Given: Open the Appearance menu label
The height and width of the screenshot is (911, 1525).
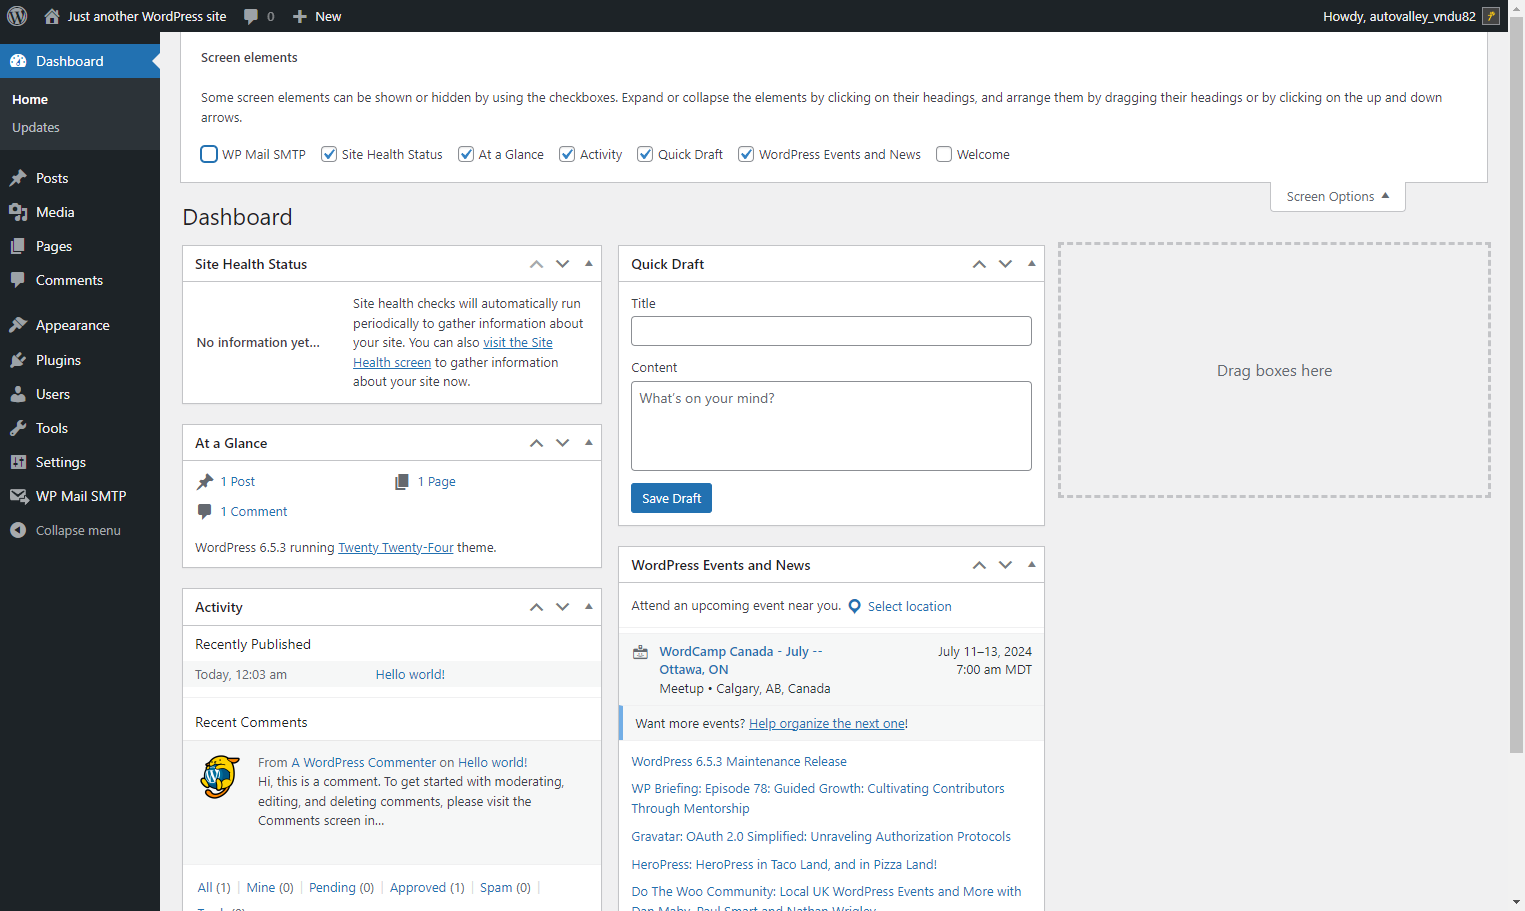Looking at the screenshot, I should 73,325.
